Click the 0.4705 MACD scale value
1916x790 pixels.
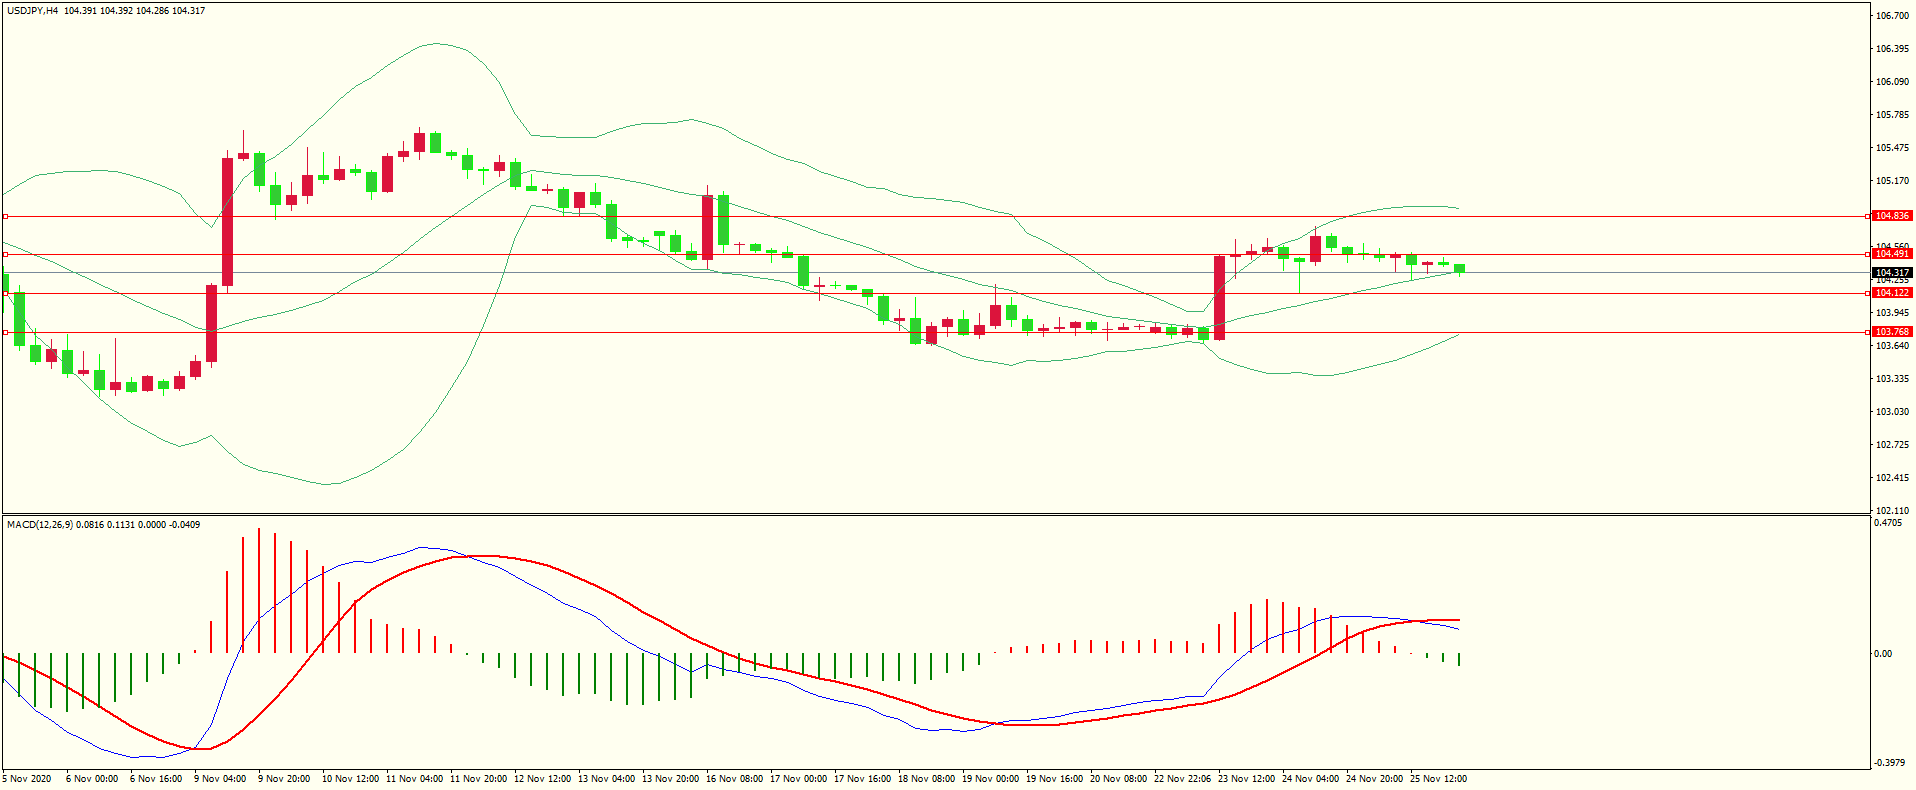point(1888,523)
